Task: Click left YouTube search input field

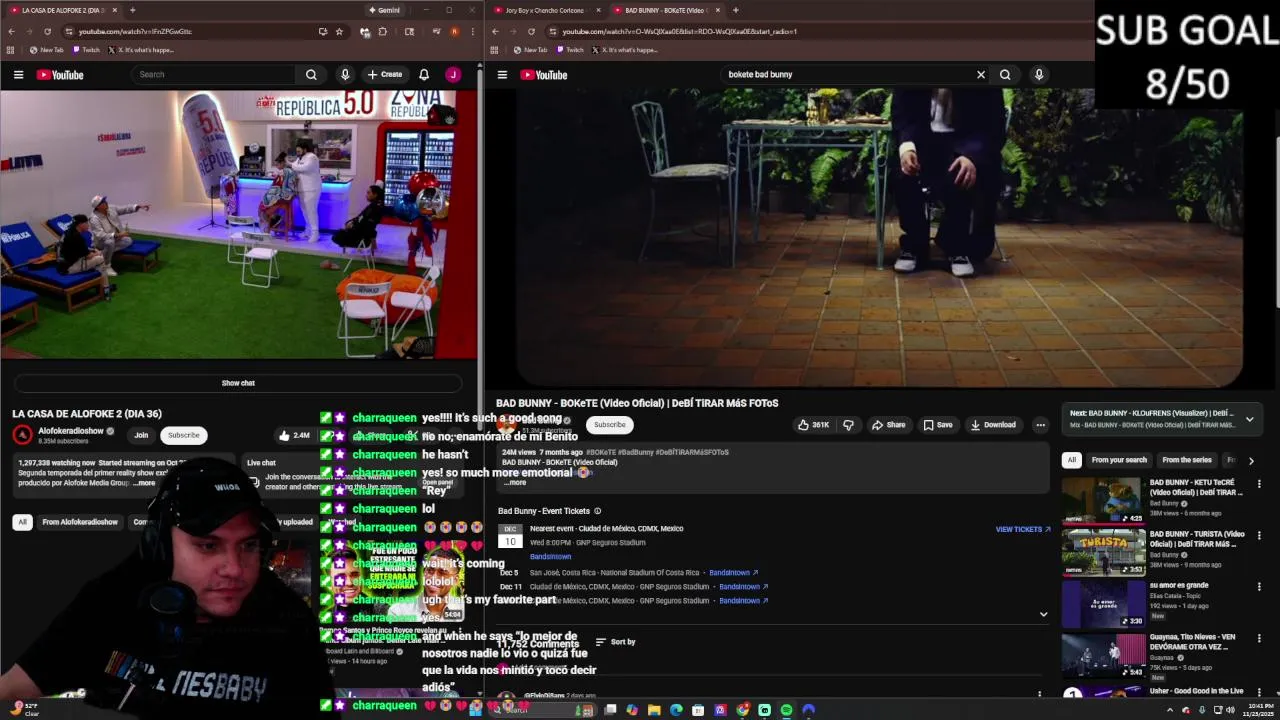Action: (x=214, y=75)
